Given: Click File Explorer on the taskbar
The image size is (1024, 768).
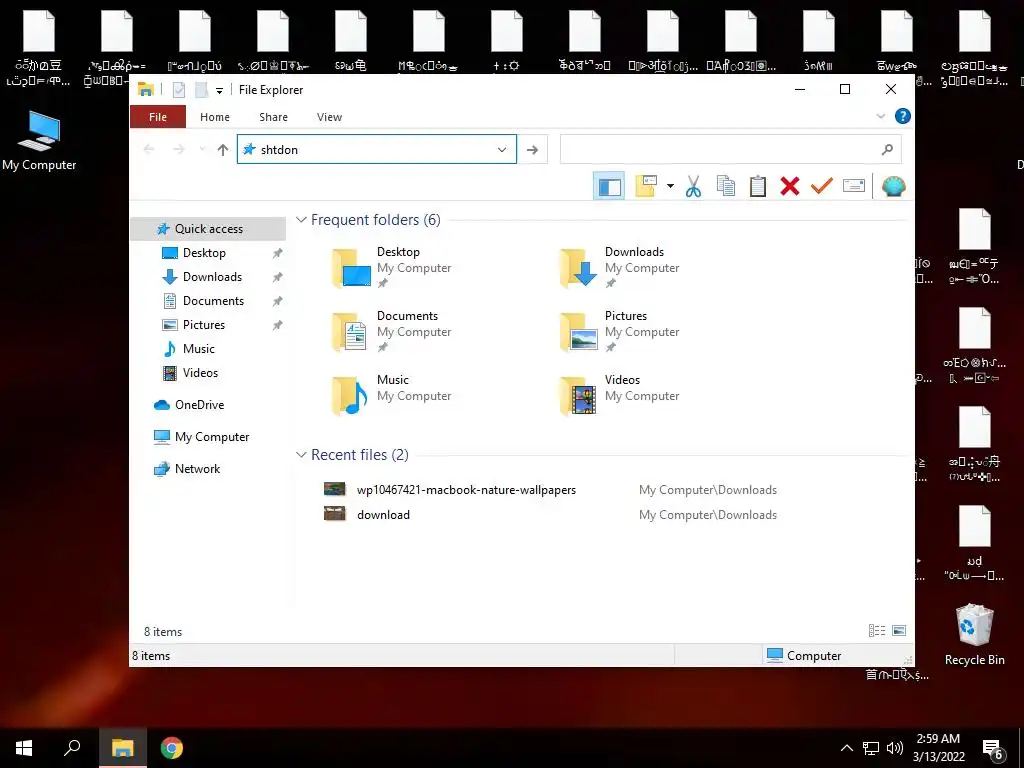Looking at the screenshot, I should click(x=122, y=748).
